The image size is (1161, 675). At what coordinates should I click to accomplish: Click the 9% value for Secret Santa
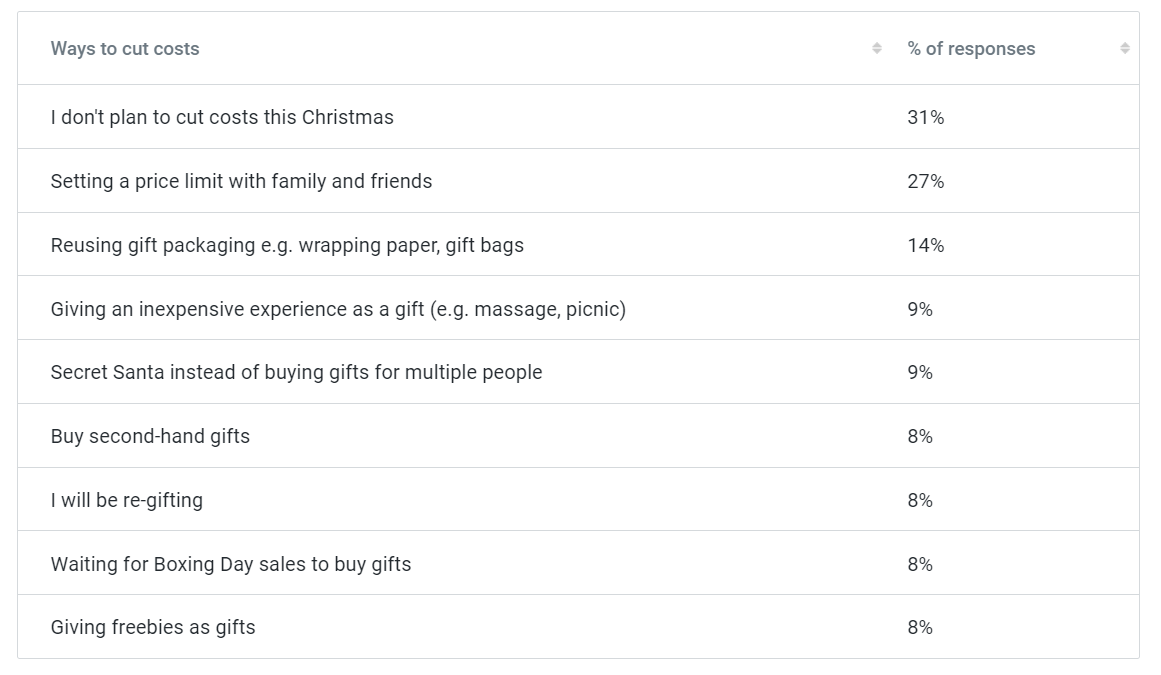(920, 372)
